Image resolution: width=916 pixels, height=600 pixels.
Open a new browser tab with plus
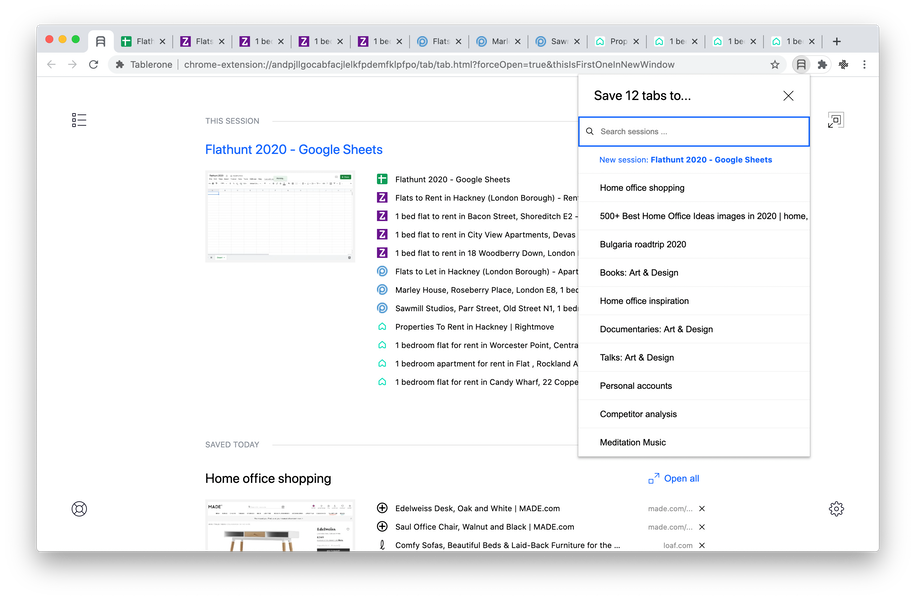click(837, 42)
